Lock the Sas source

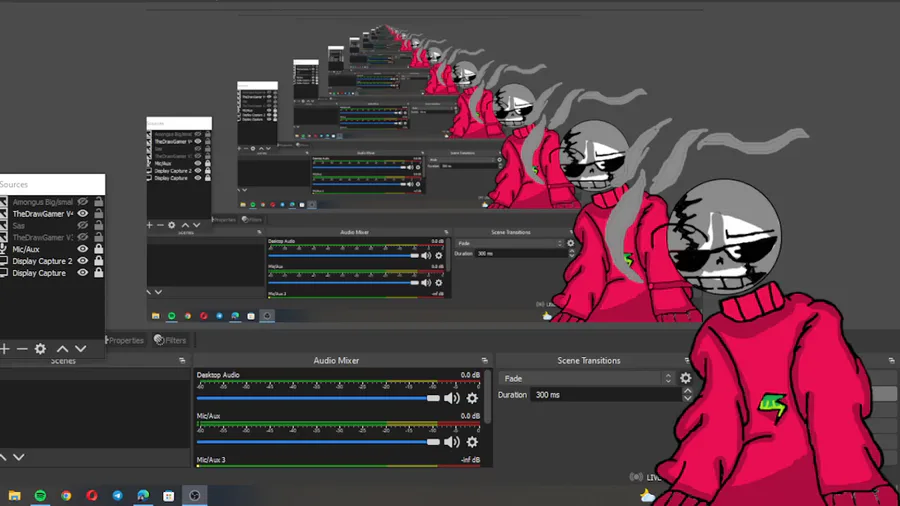coord(99,225)
